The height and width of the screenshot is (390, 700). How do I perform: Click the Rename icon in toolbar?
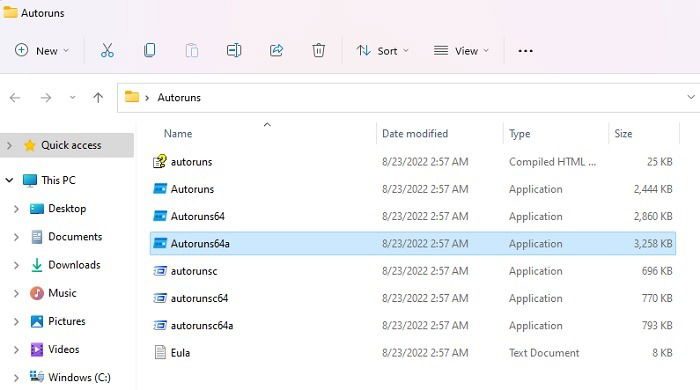pos(234,50)
